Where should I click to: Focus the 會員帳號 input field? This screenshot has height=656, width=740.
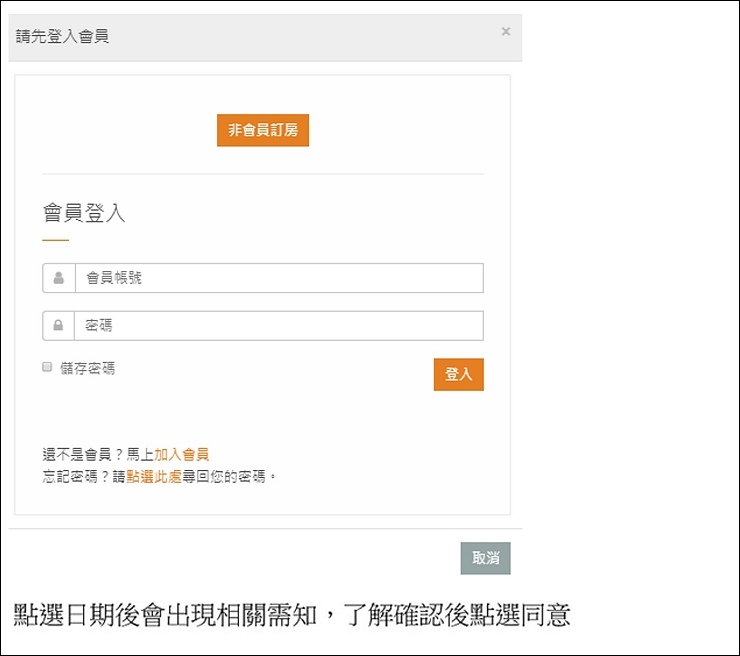(279, 278)
